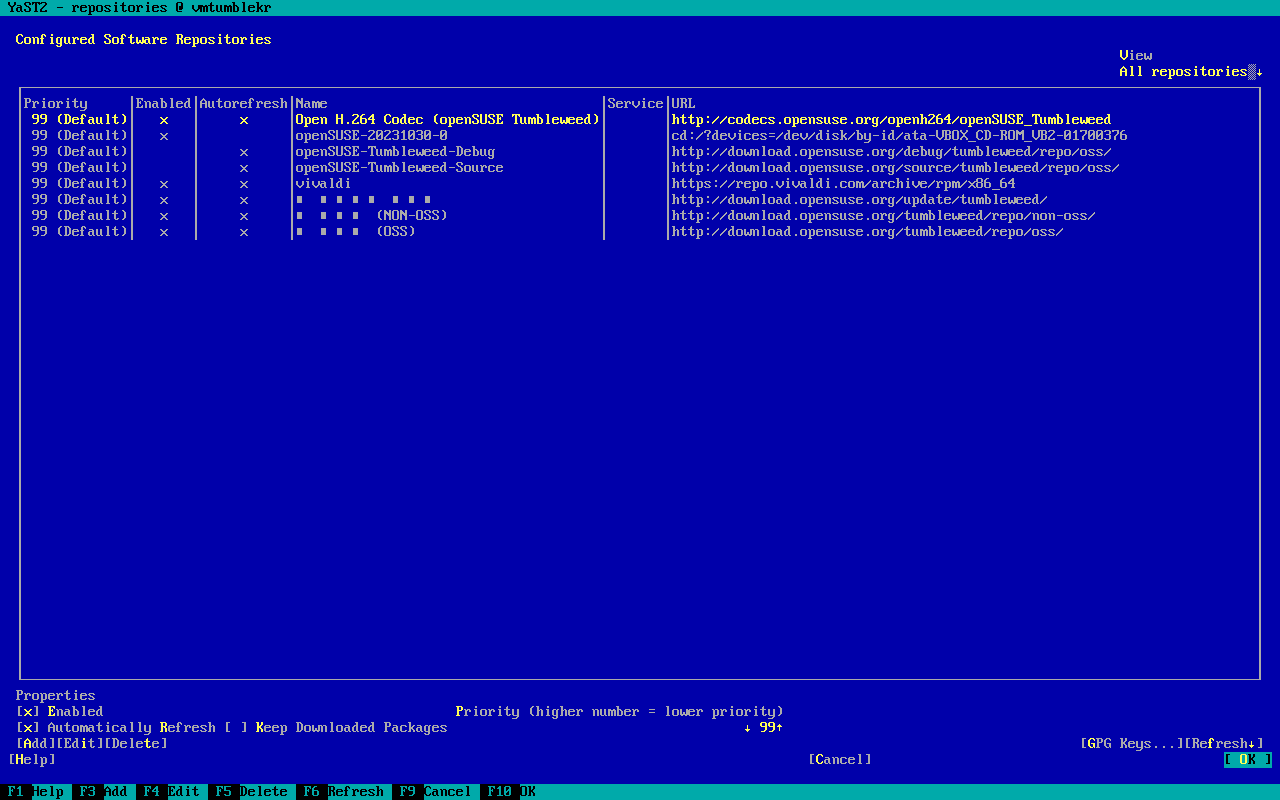
Task: Enable Keep Downloaded Packages checkbox
Action: coord(236,728)
